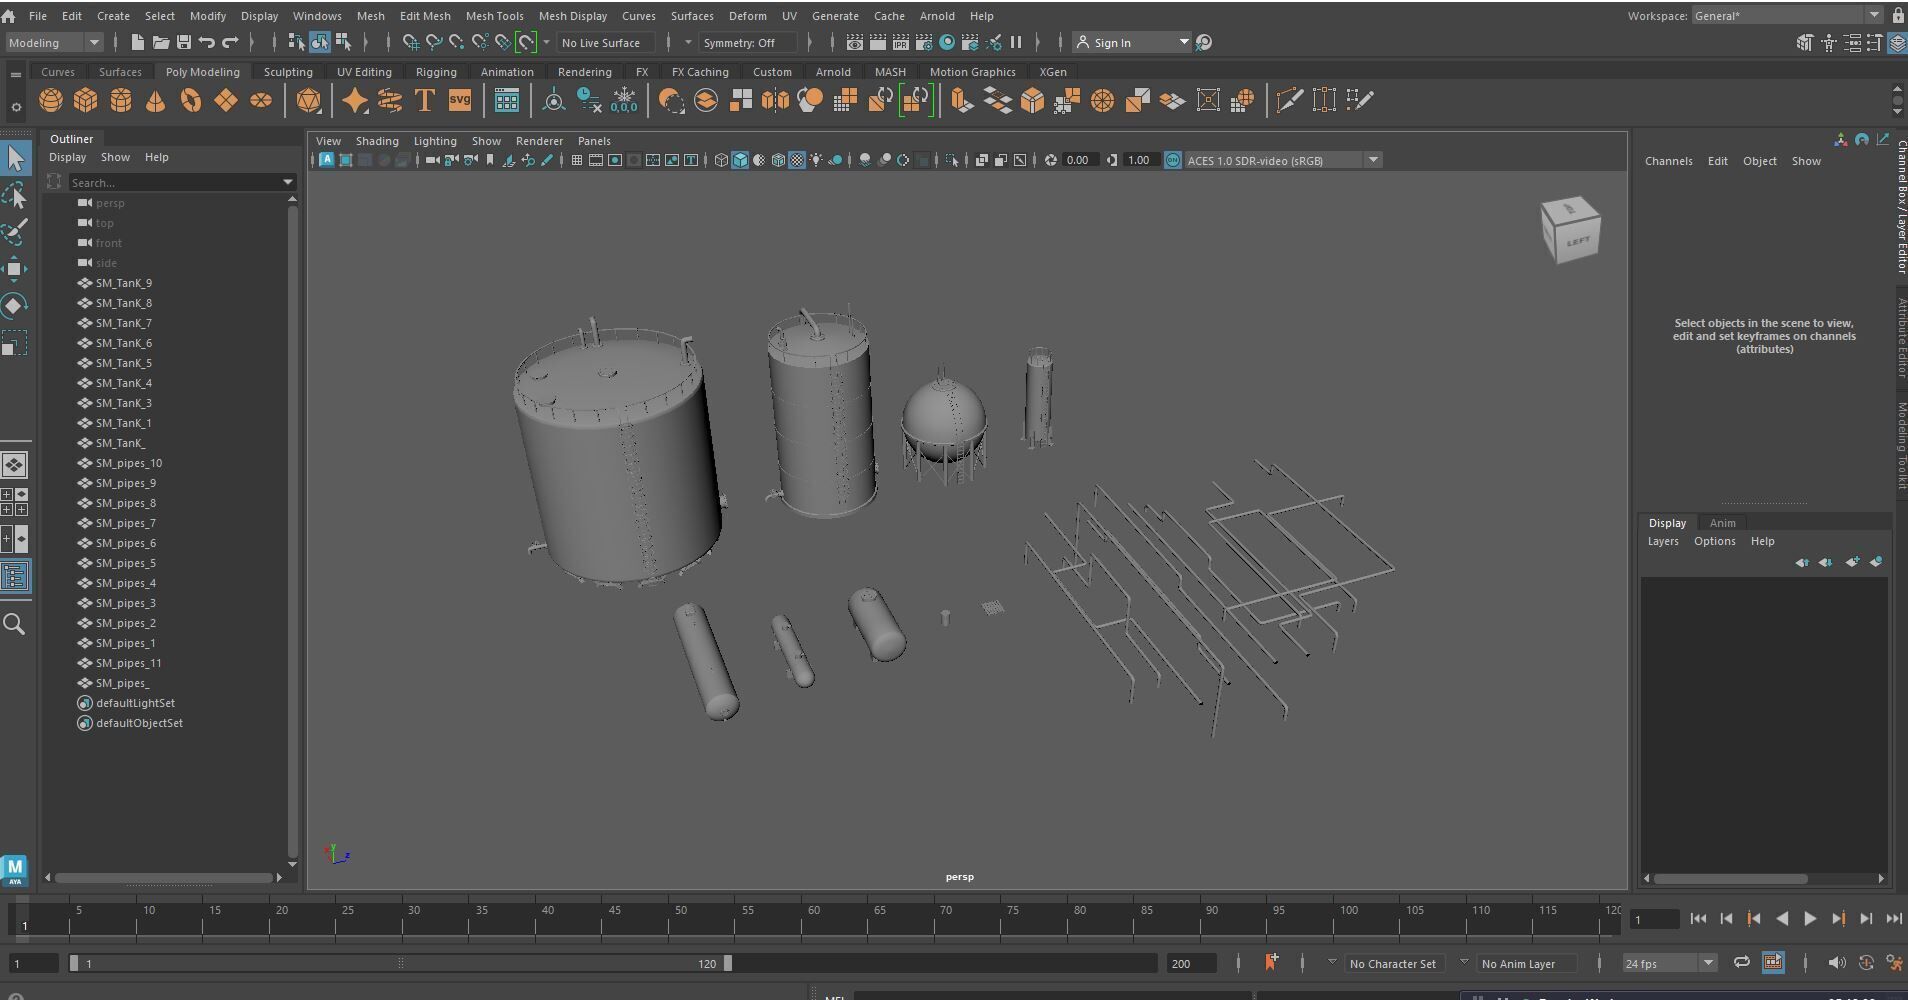Click the view cube in viewport
This screenshot has width=1908, height=1000.
pyautogui.click(x=1570, y=230)
